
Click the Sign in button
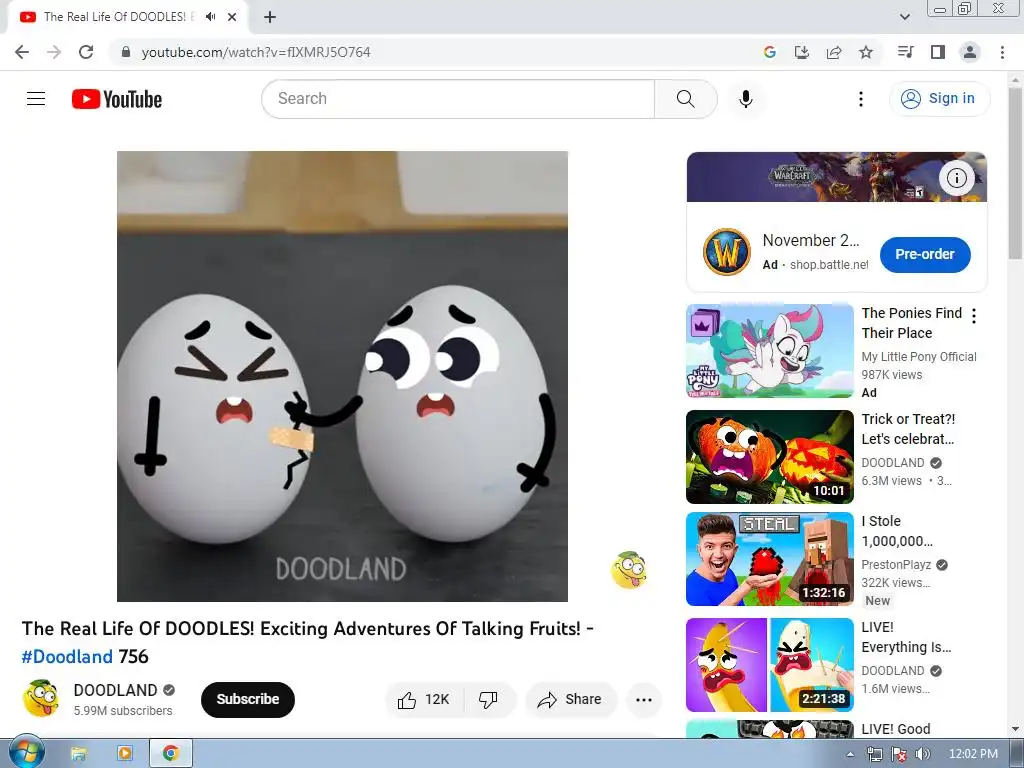(x=939, y=99)
